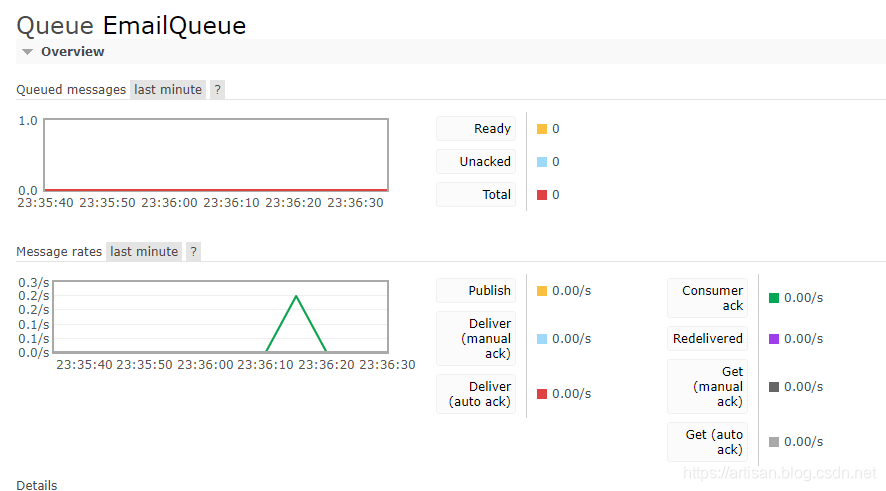Image resolution: width=886 pixels, height=491 pixels.
Task: Click the Consumer ack 0.00/s value
Action: [x=803, y=298]
